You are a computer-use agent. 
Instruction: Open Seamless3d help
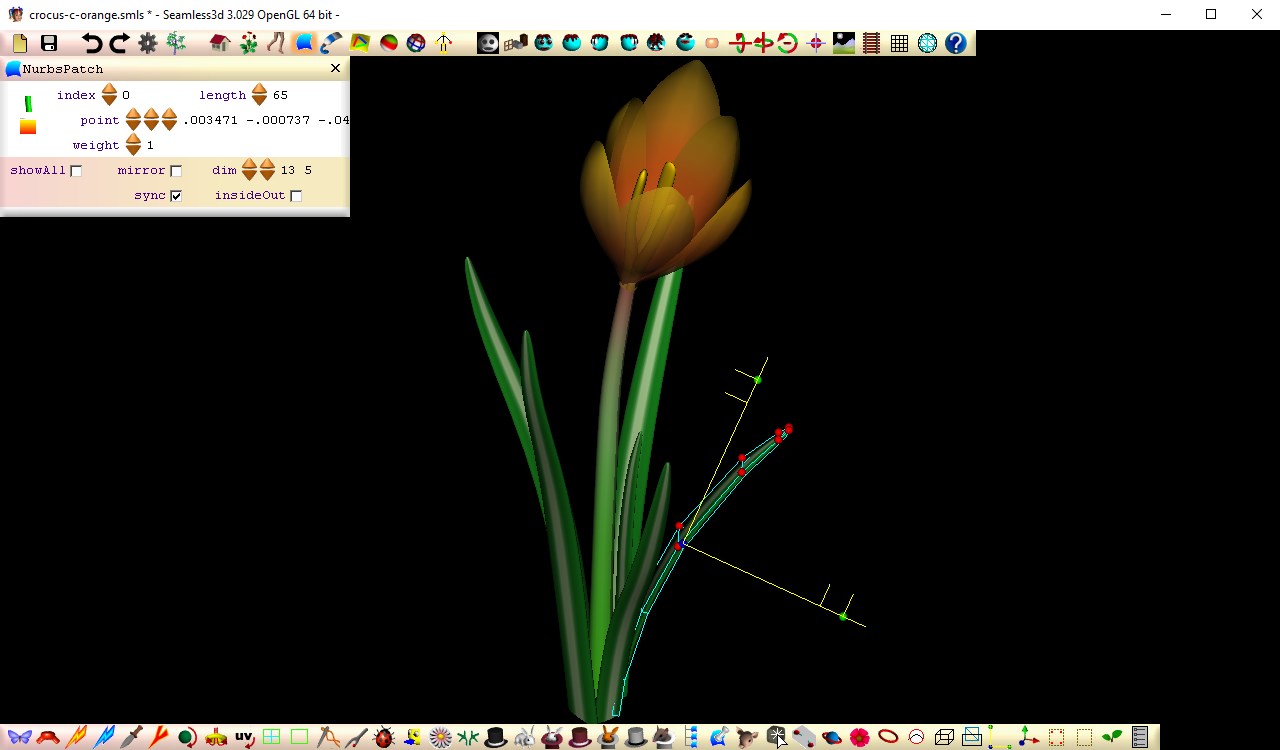[x=957, y=43]
